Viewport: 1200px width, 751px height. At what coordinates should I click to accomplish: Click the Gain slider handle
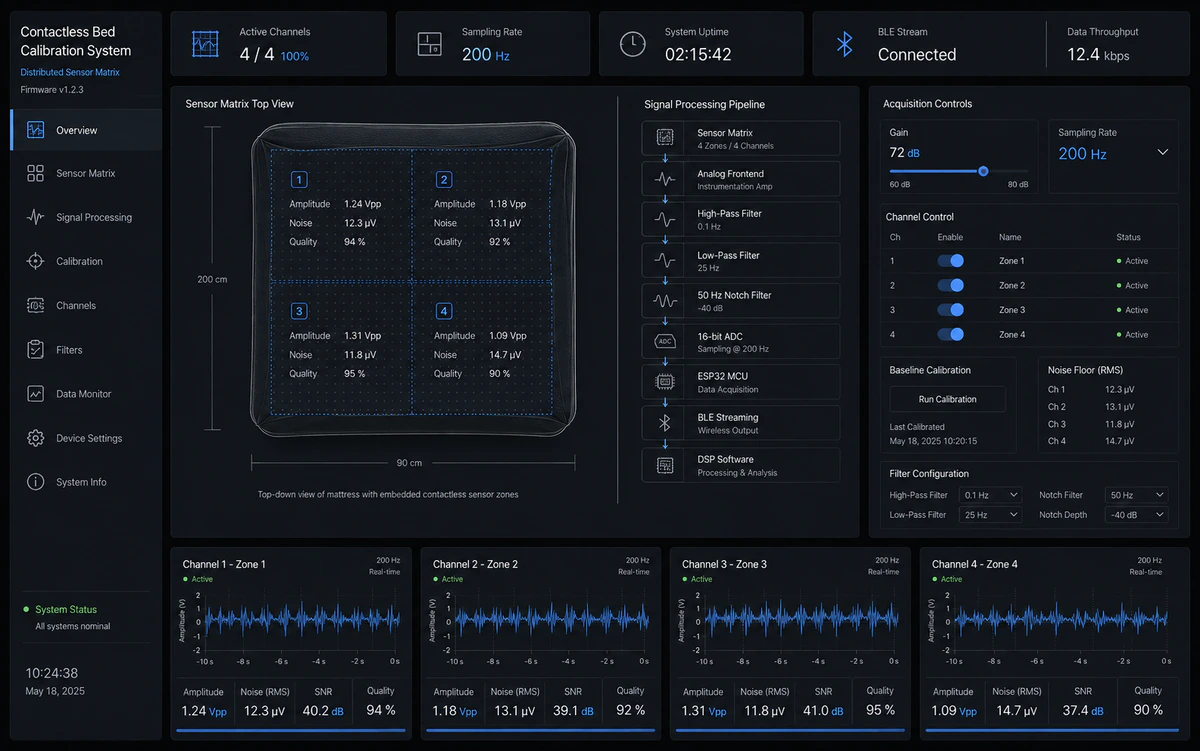coord(983,171)
